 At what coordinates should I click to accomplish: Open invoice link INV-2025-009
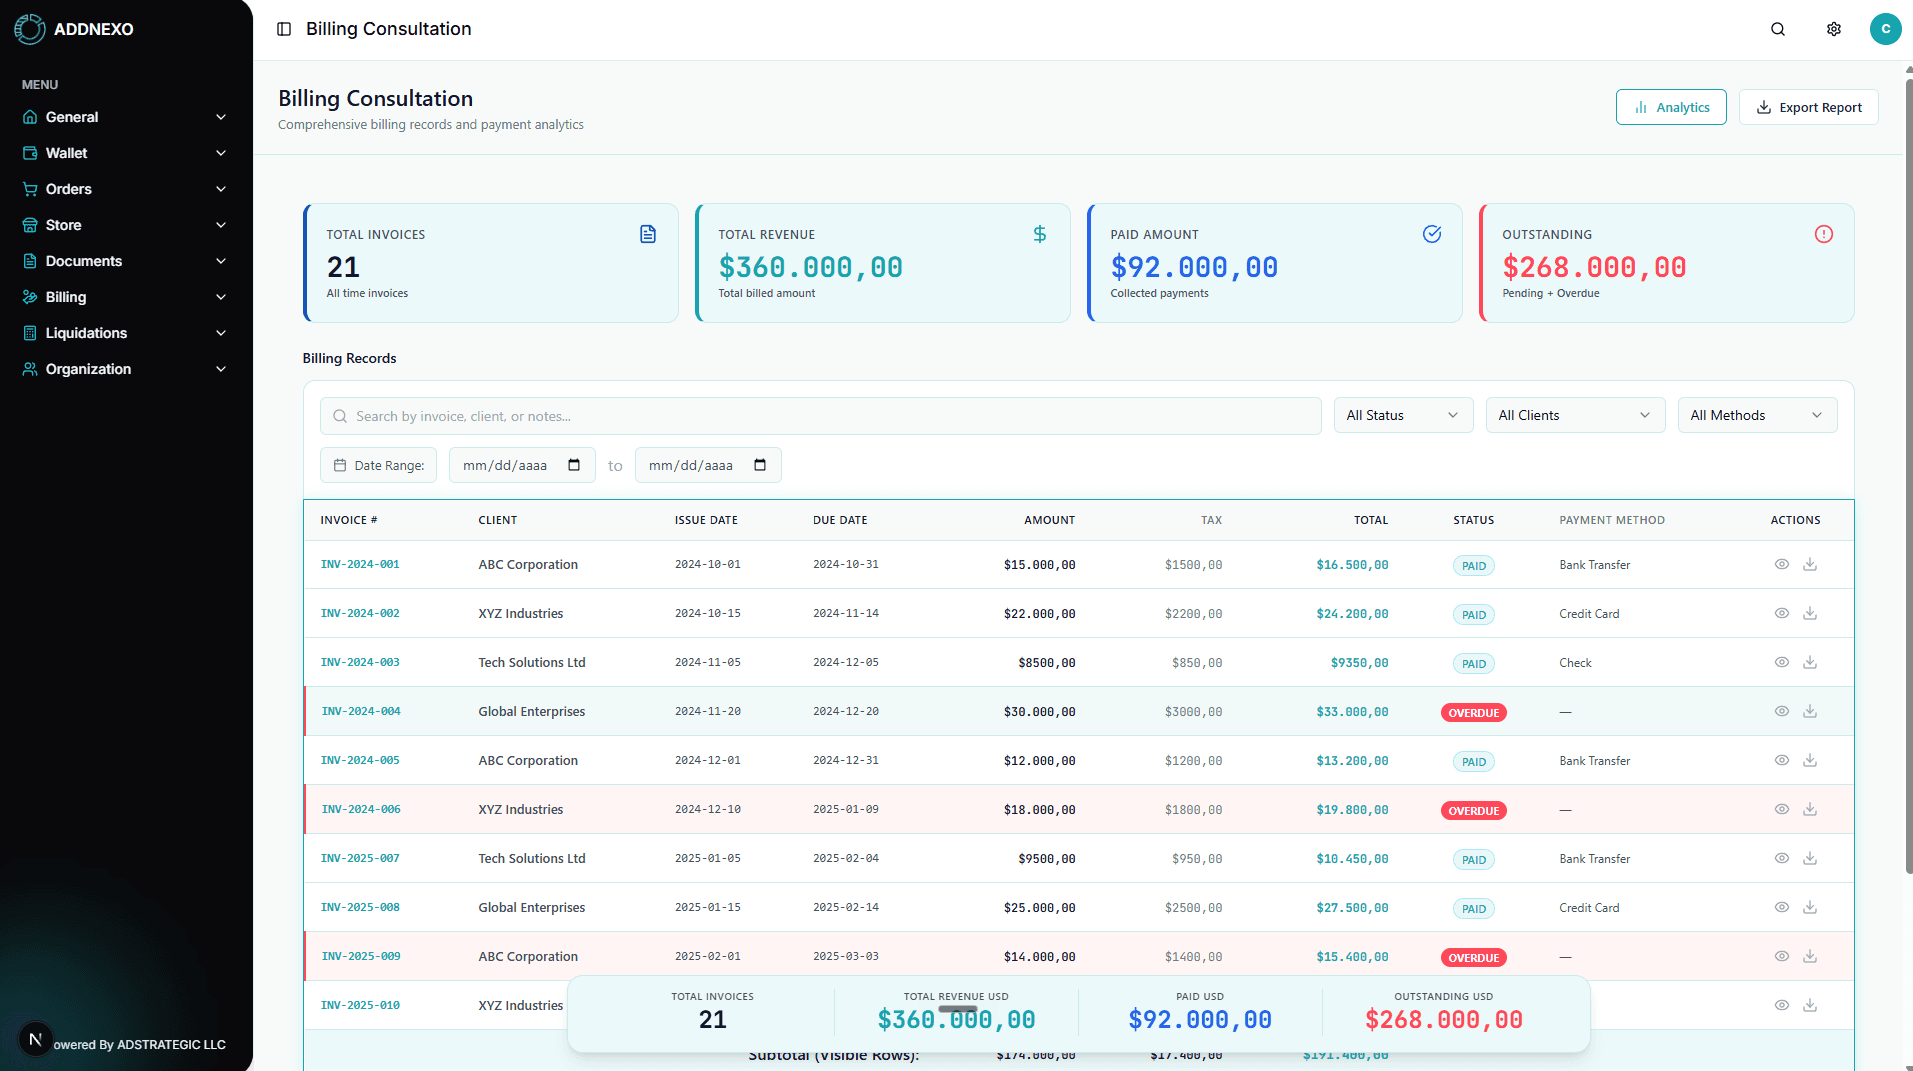pos(361,956)
